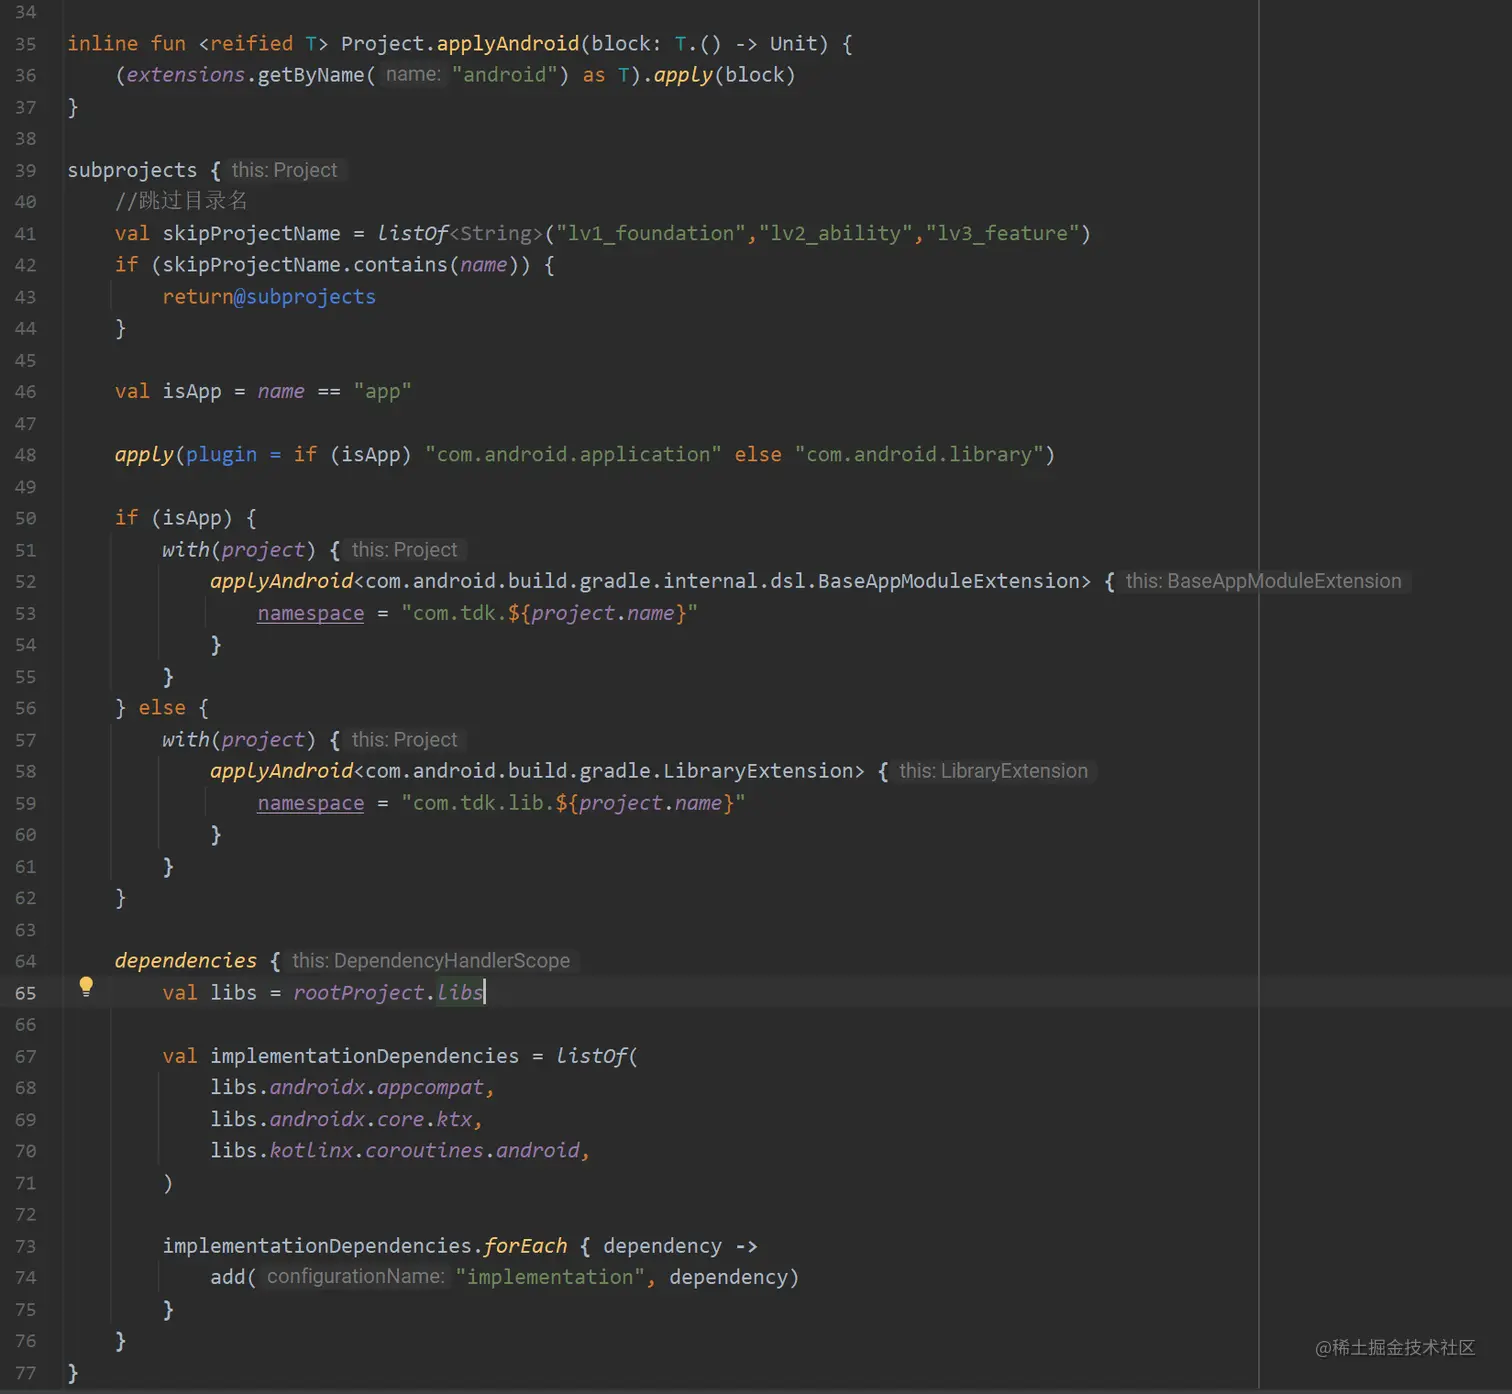This screenshot has width=1512, height=1394.
Task: Click 'with(project)' on line 51
Action: 239,551
